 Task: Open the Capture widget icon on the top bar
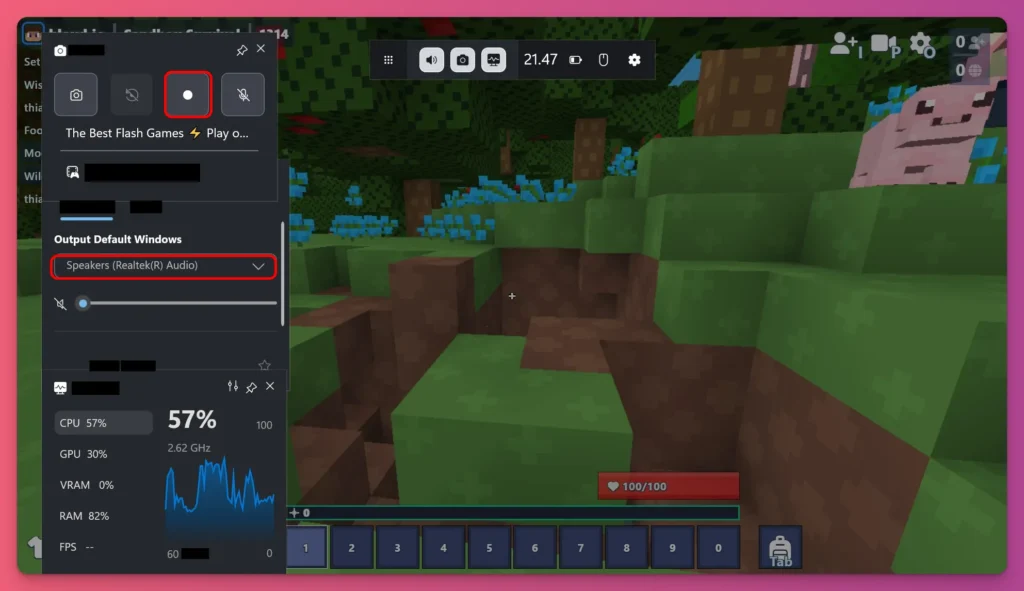(x=462, y=60)
